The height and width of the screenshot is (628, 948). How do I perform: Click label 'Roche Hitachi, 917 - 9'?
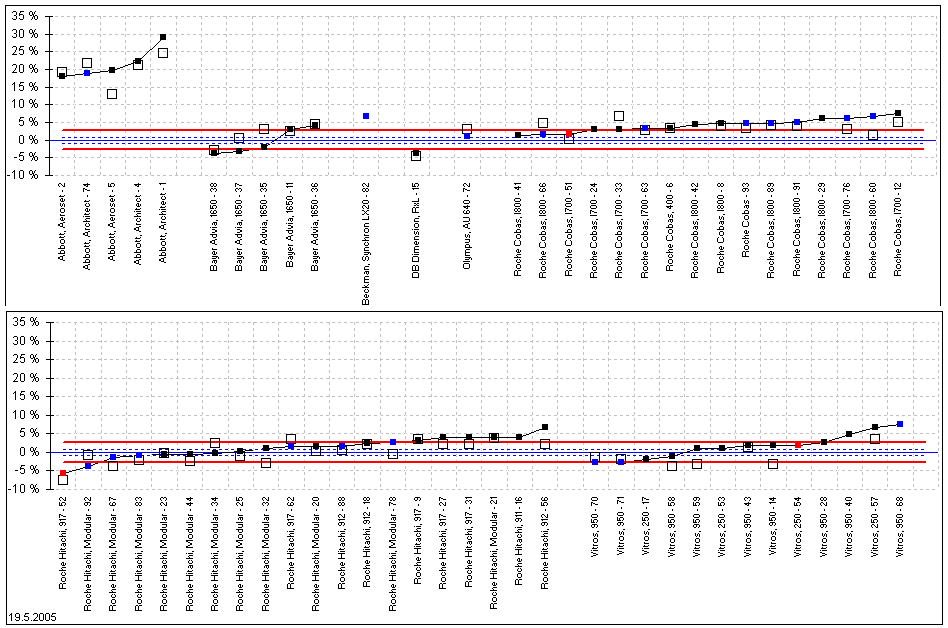[x=417, y=540]
